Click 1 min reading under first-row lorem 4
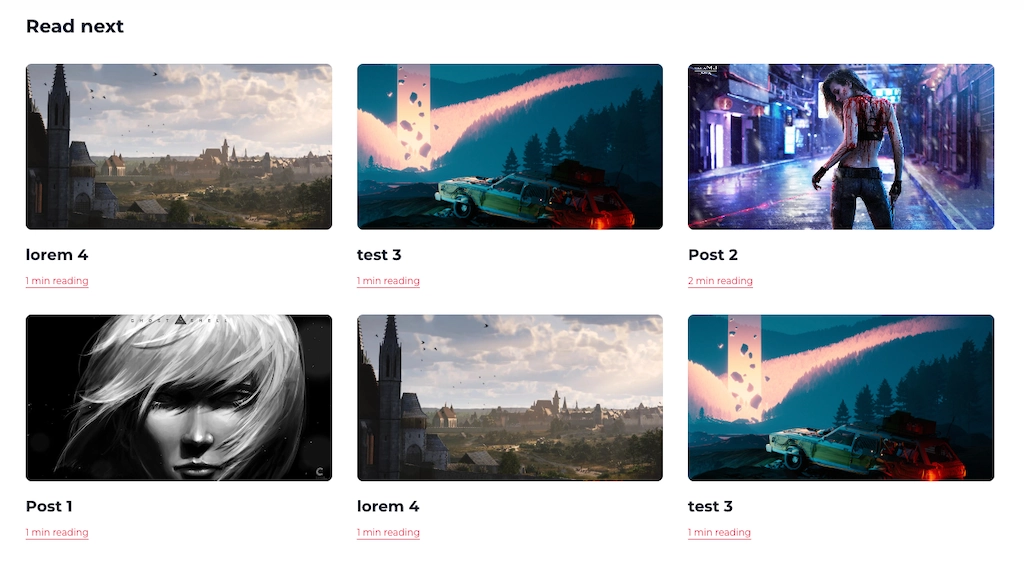The height and width of the screenshot is (566, 1024). pyautogui.click(x=57, y=281)
